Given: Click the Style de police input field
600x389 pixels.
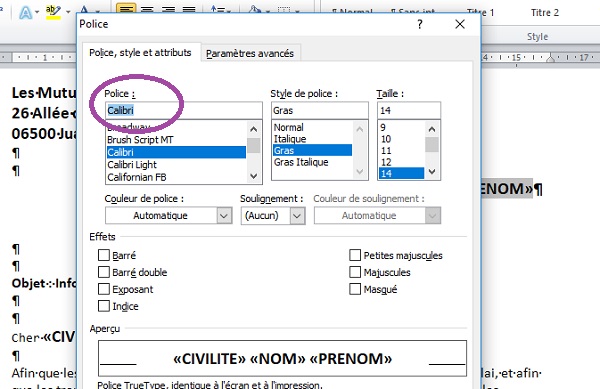Looking at the screenshot, I should click(x=320, y=111).
